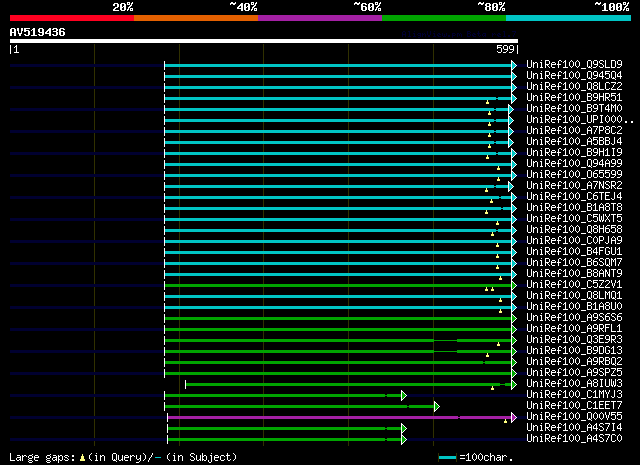This screenshot has height=465, width=640.
Task: Select the UniRef100_Q00V55 label
Action: (x=574, y=417)
